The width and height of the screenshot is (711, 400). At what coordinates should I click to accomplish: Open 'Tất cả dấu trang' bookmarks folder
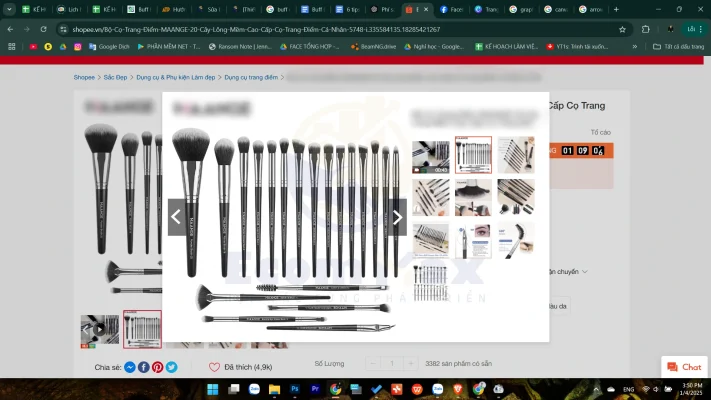click(x=678, y=46)
